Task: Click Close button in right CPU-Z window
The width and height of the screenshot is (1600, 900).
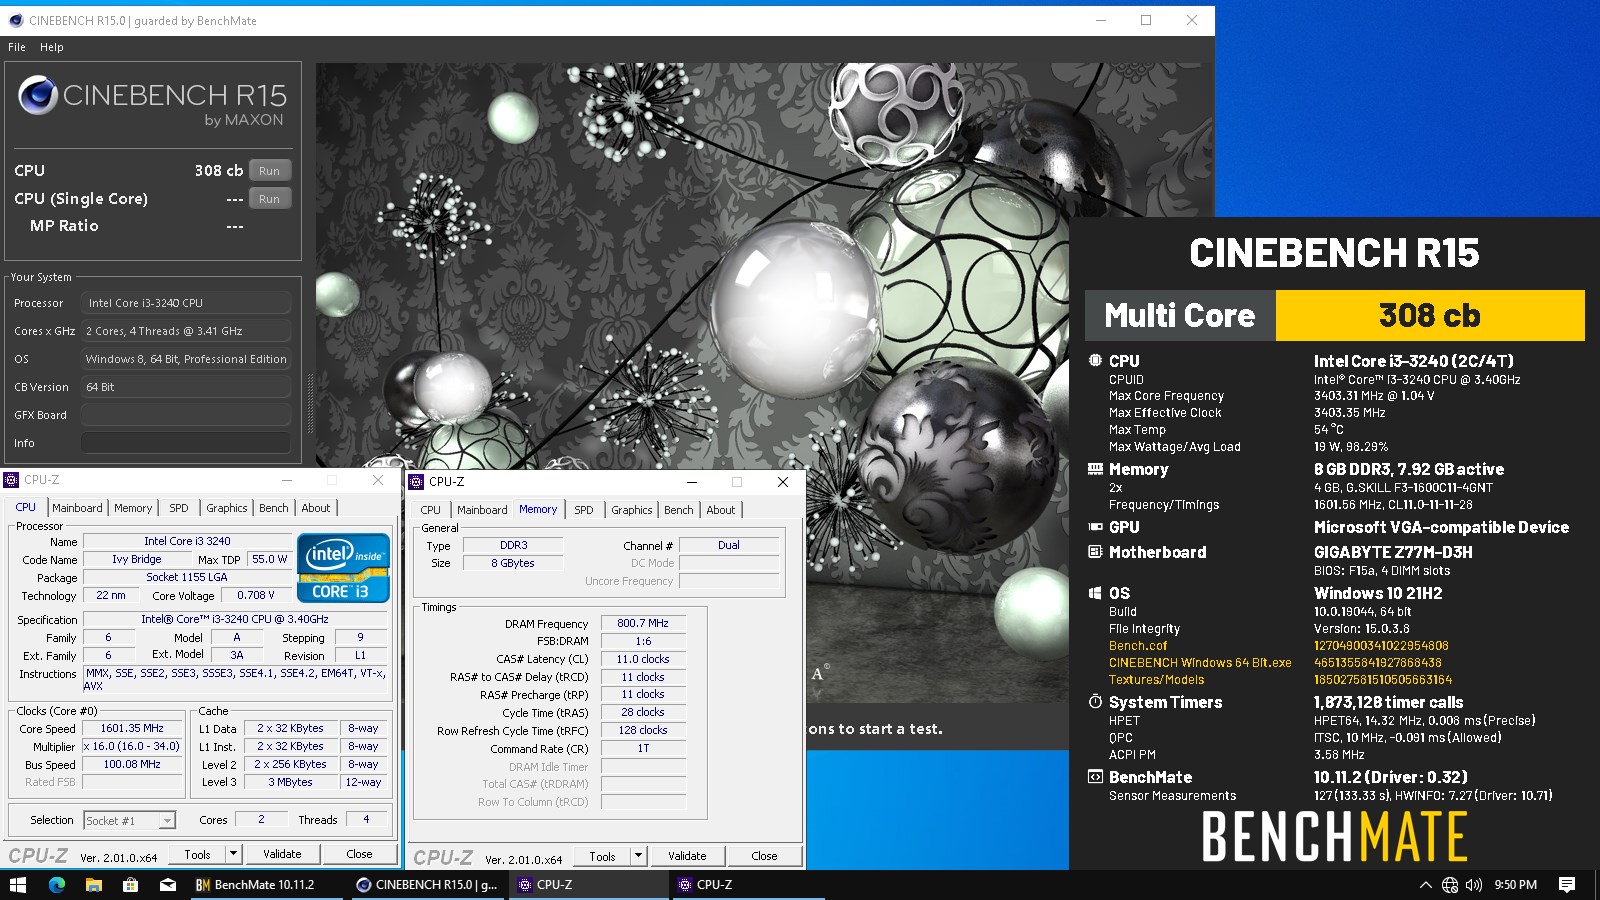Action: tap(764, 857)
